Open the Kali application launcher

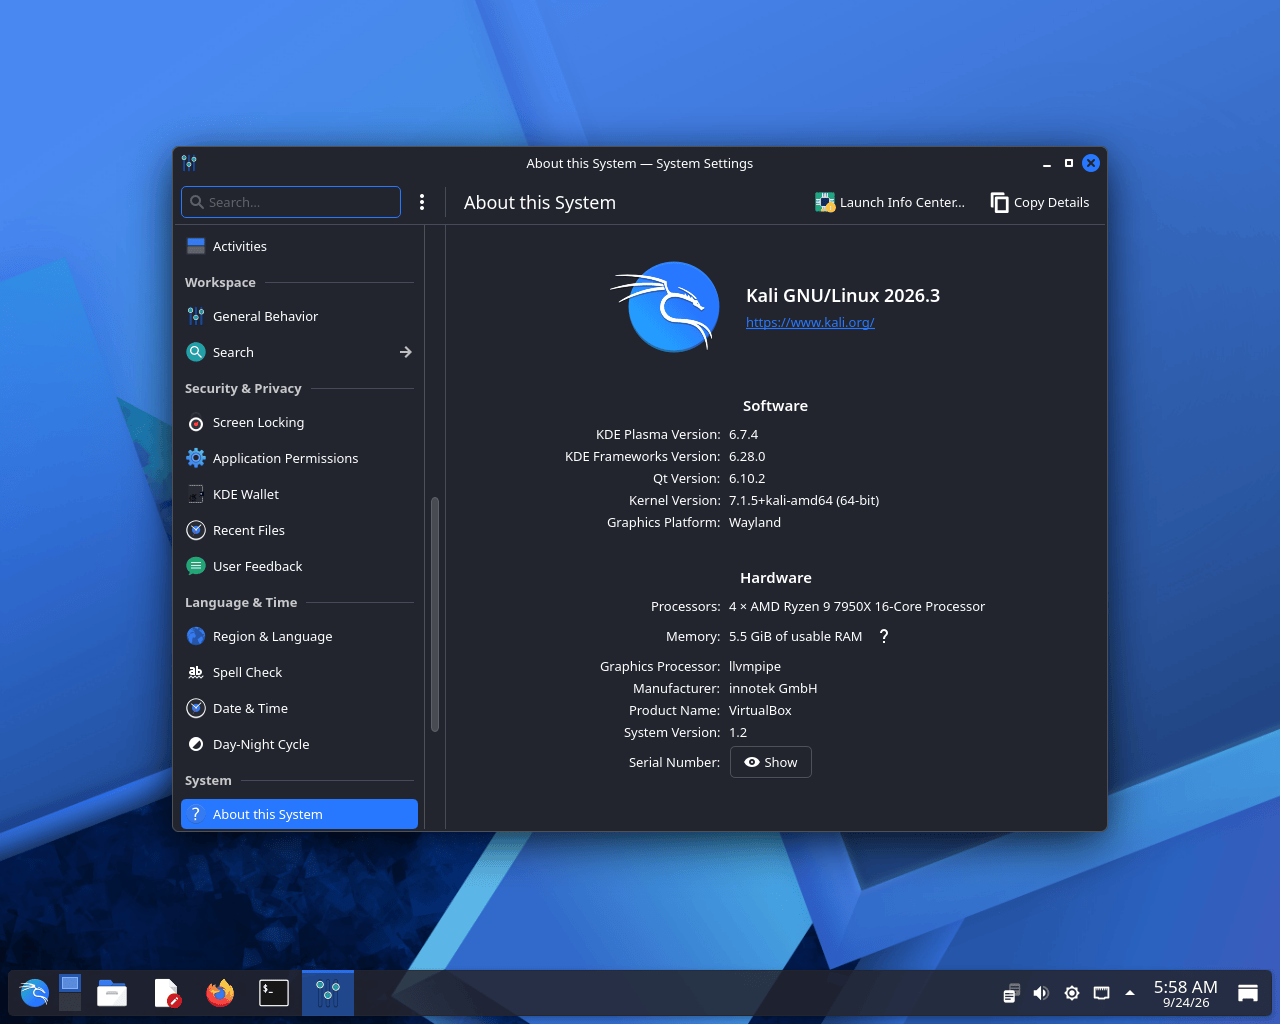click(34, 993)
